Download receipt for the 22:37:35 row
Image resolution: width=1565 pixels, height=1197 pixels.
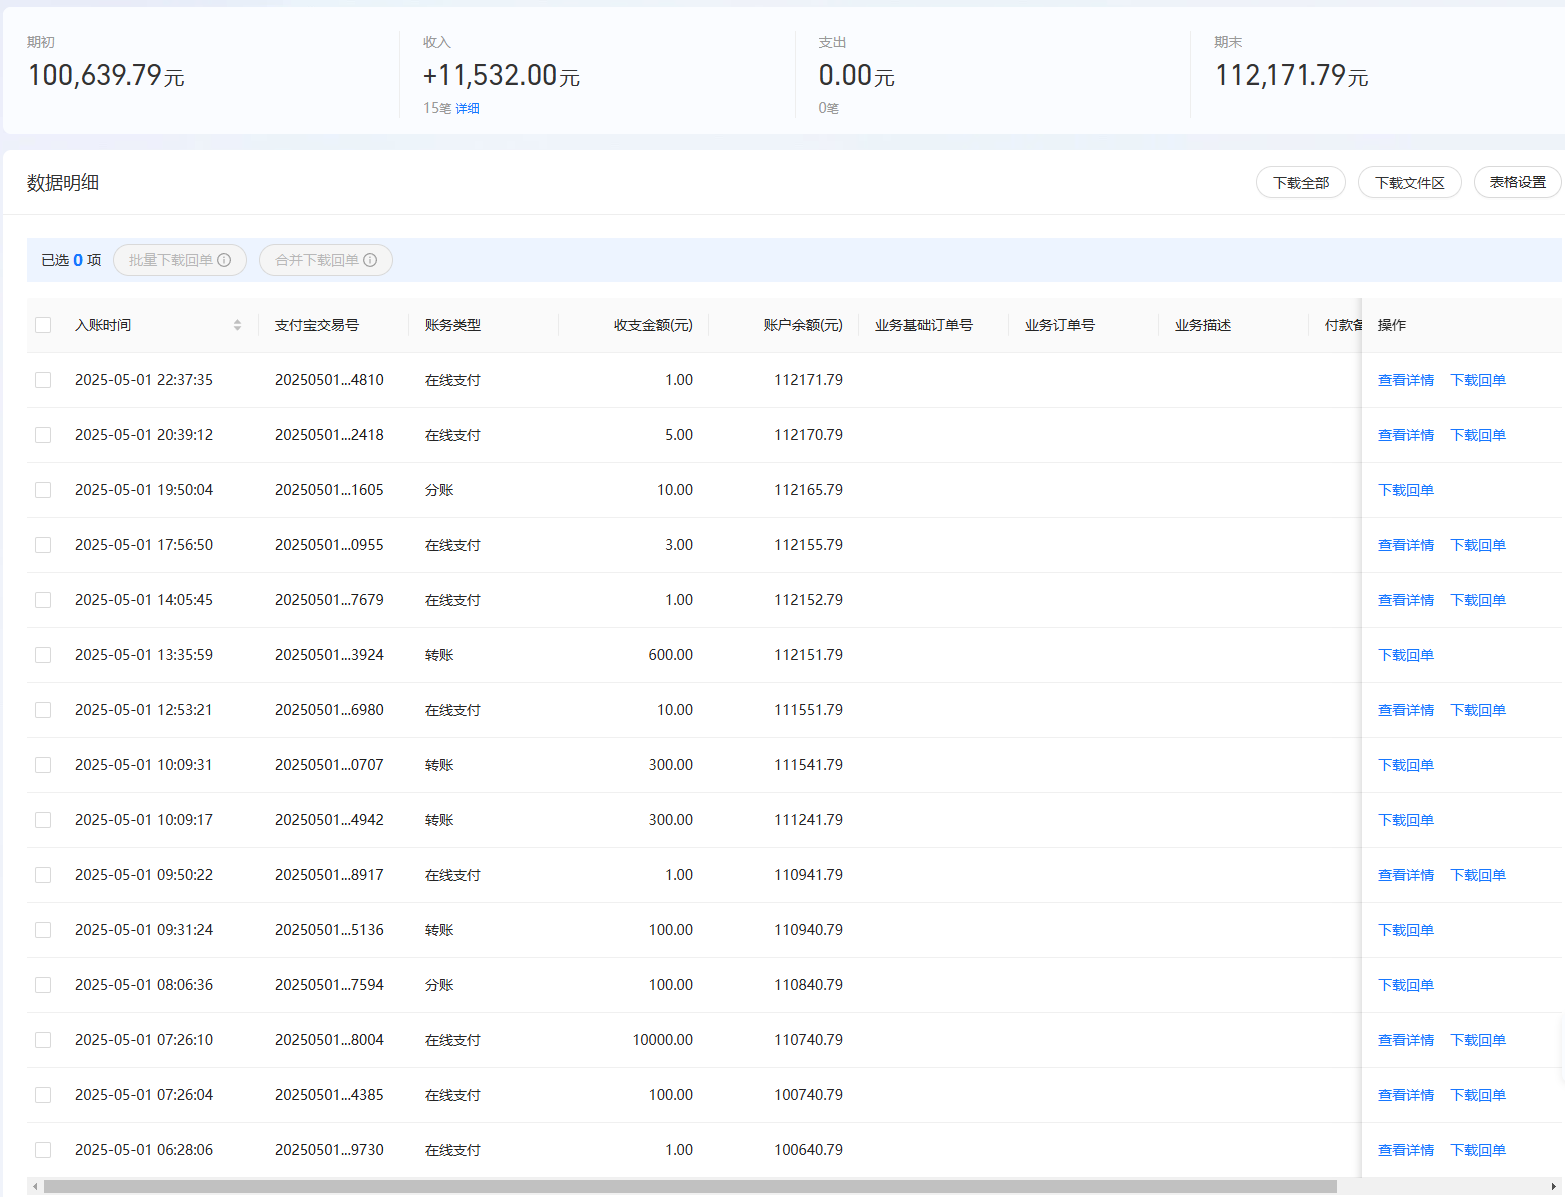coord(1478,380)
